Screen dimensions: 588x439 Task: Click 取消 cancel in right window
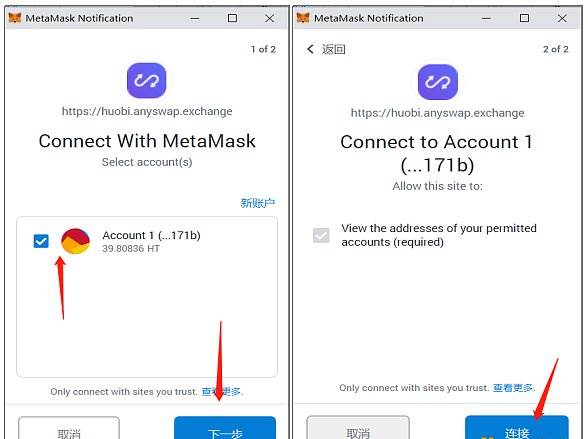pos(358,427)
